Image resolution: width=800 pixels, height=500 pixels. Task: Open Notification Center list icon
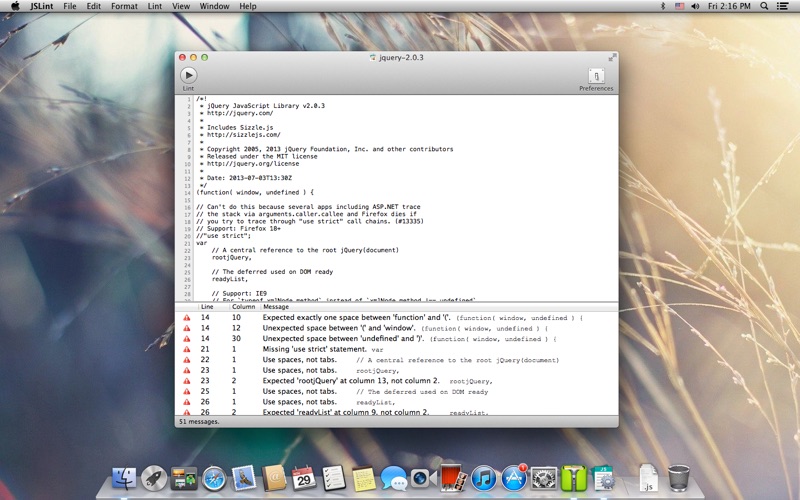point(782,6)
